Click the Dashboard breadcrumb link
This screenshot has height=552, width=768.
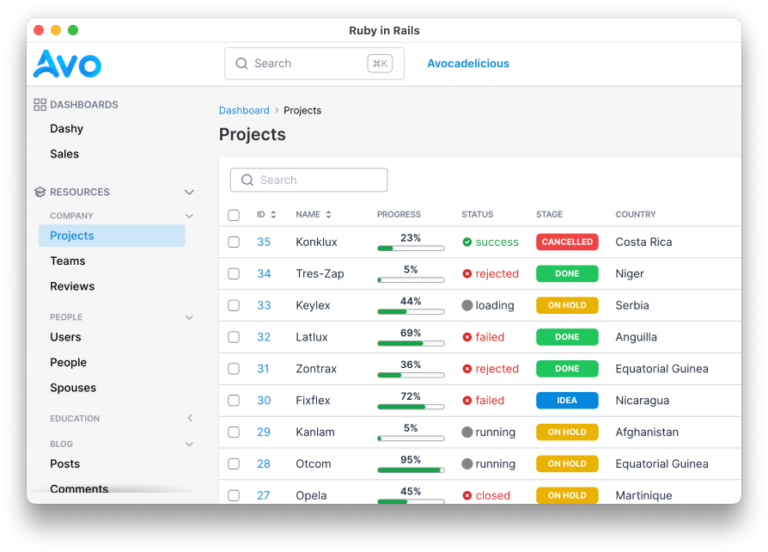(x=244, y=111)
